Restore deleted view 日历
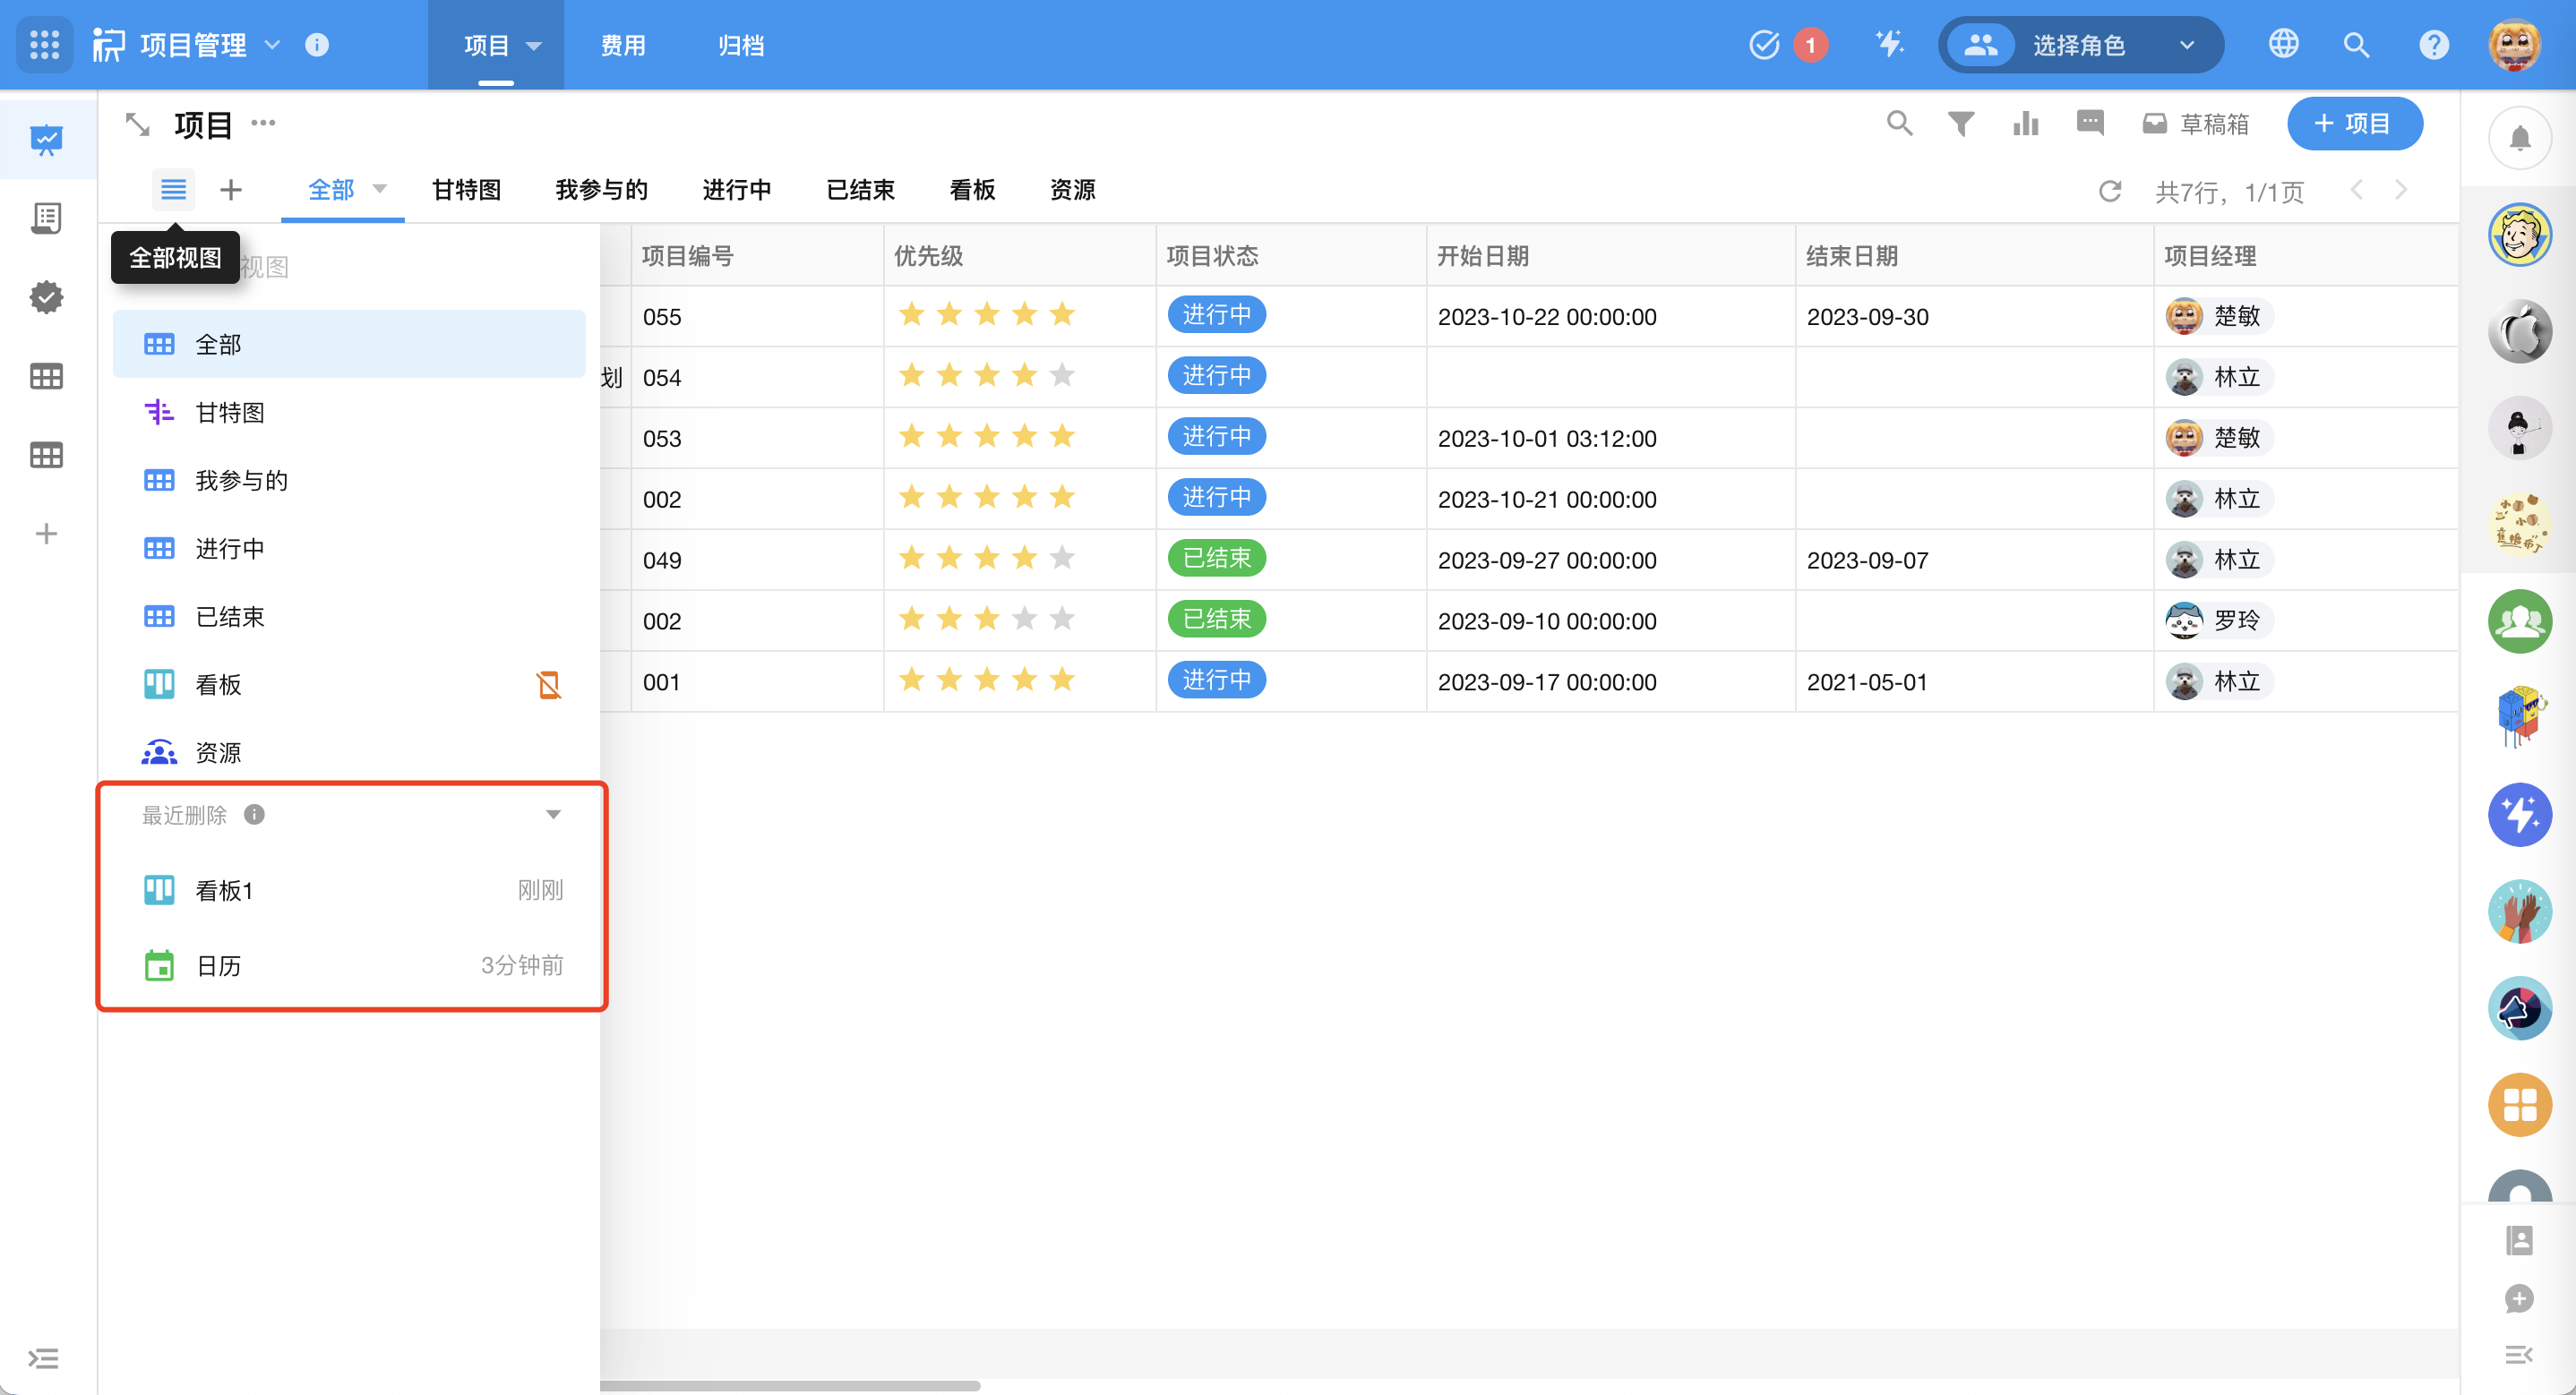Screen dimensions: 2576x1395 point(349,965)
